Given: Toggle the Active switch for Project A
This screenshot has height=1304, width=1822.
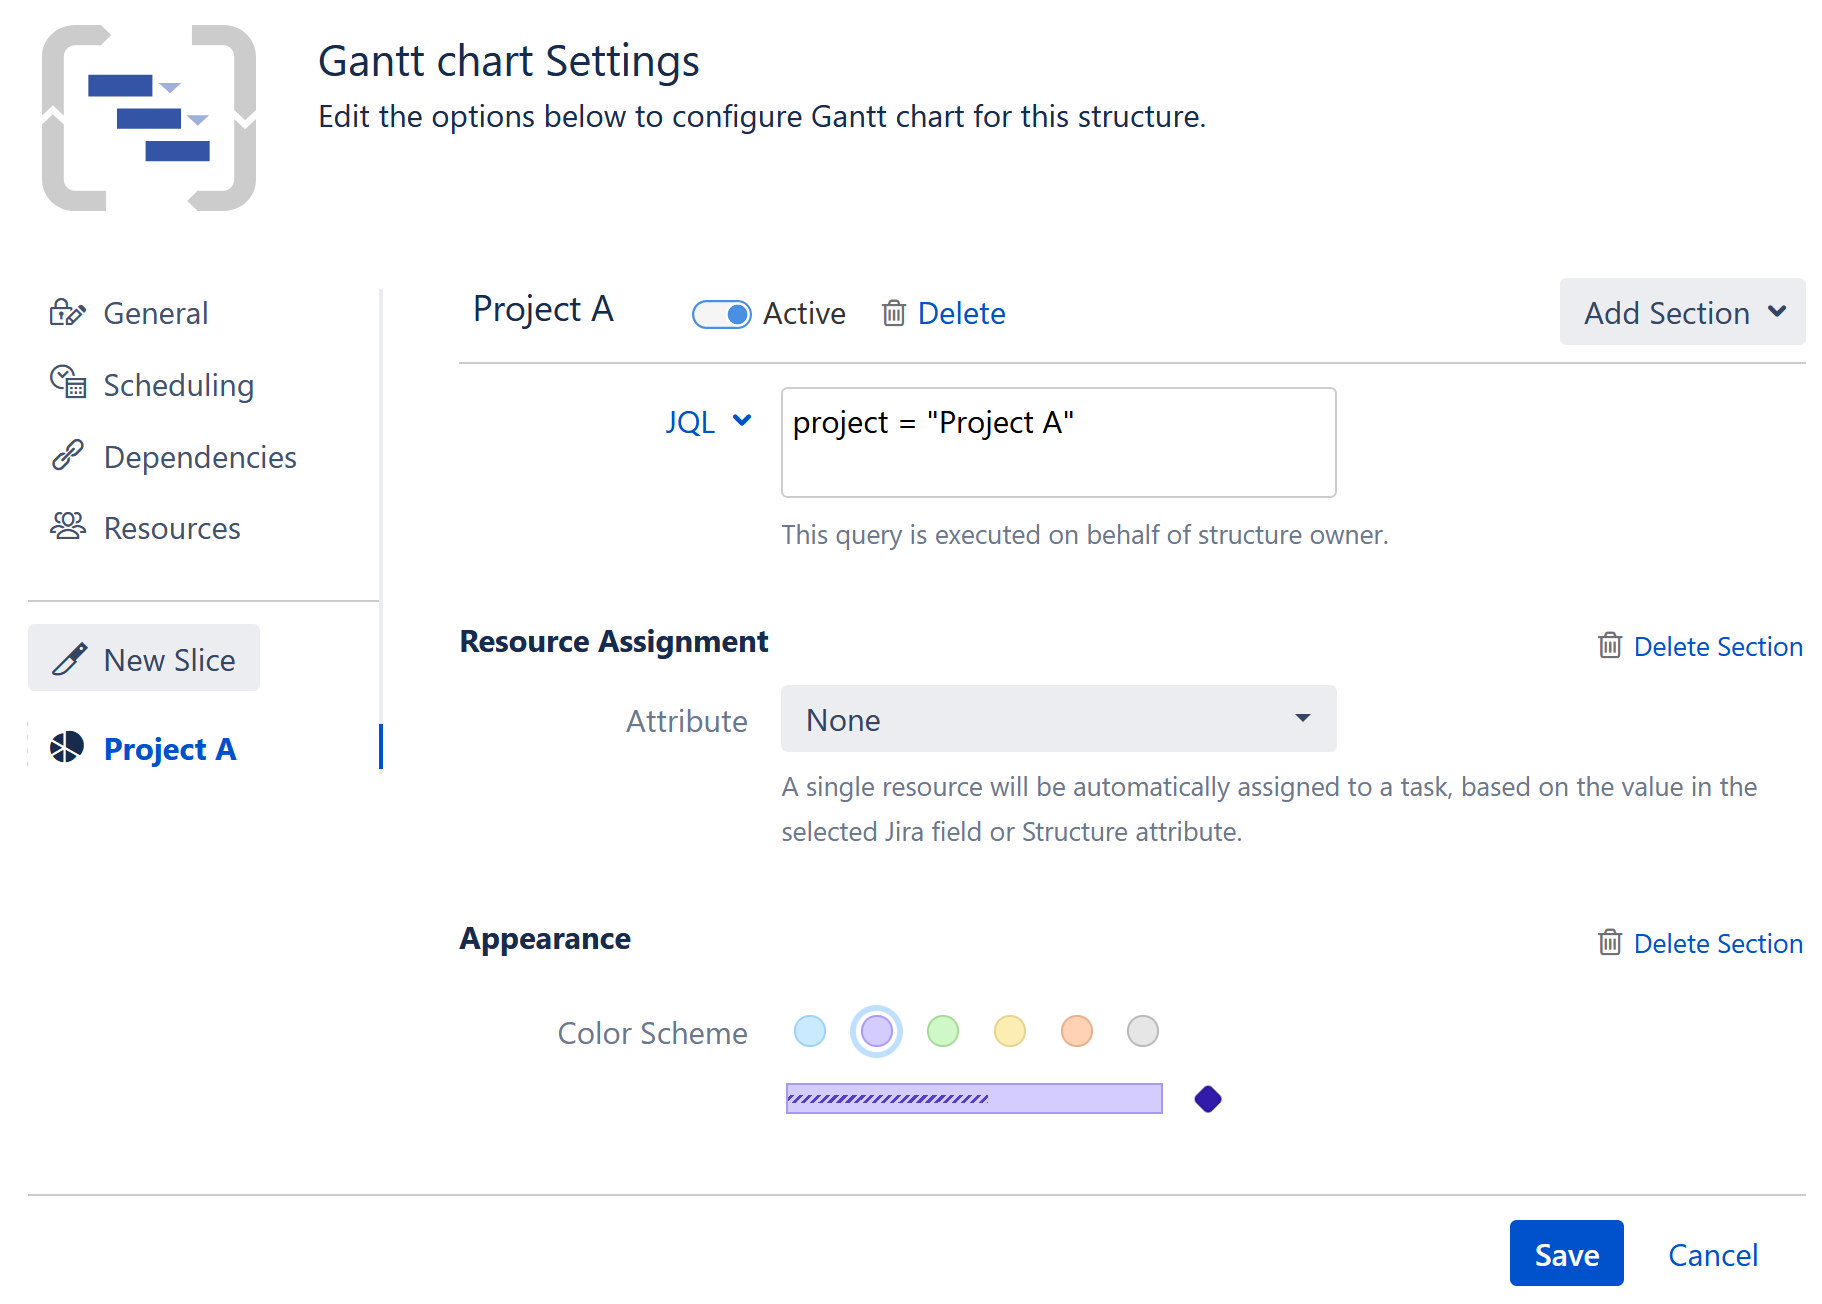Looking at the screenshot, I should point(721,313).
